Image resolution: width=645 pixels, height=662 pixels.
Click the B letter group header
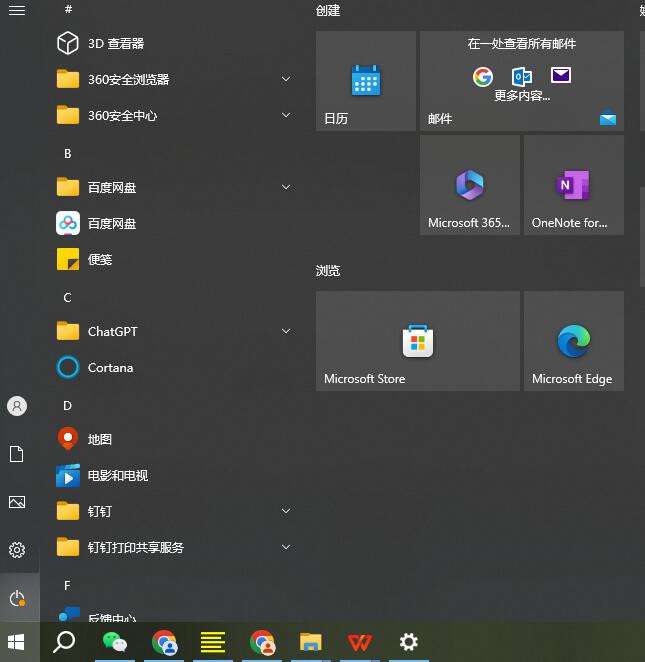68,154
